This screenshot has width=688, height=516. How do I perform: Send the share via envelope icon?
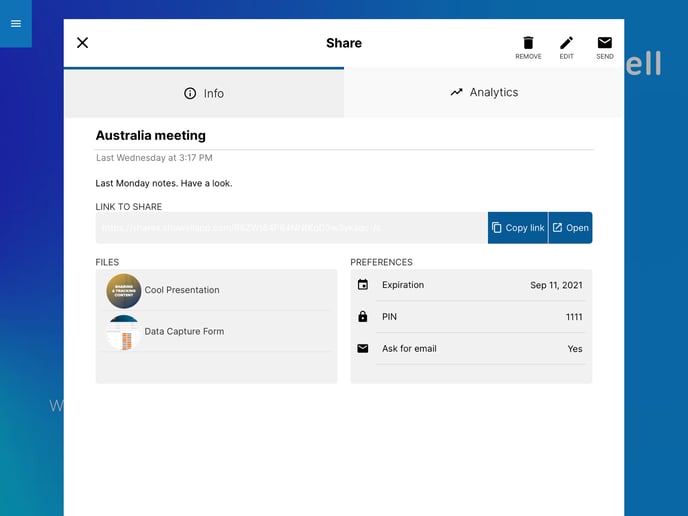click(x=605, y=48)
